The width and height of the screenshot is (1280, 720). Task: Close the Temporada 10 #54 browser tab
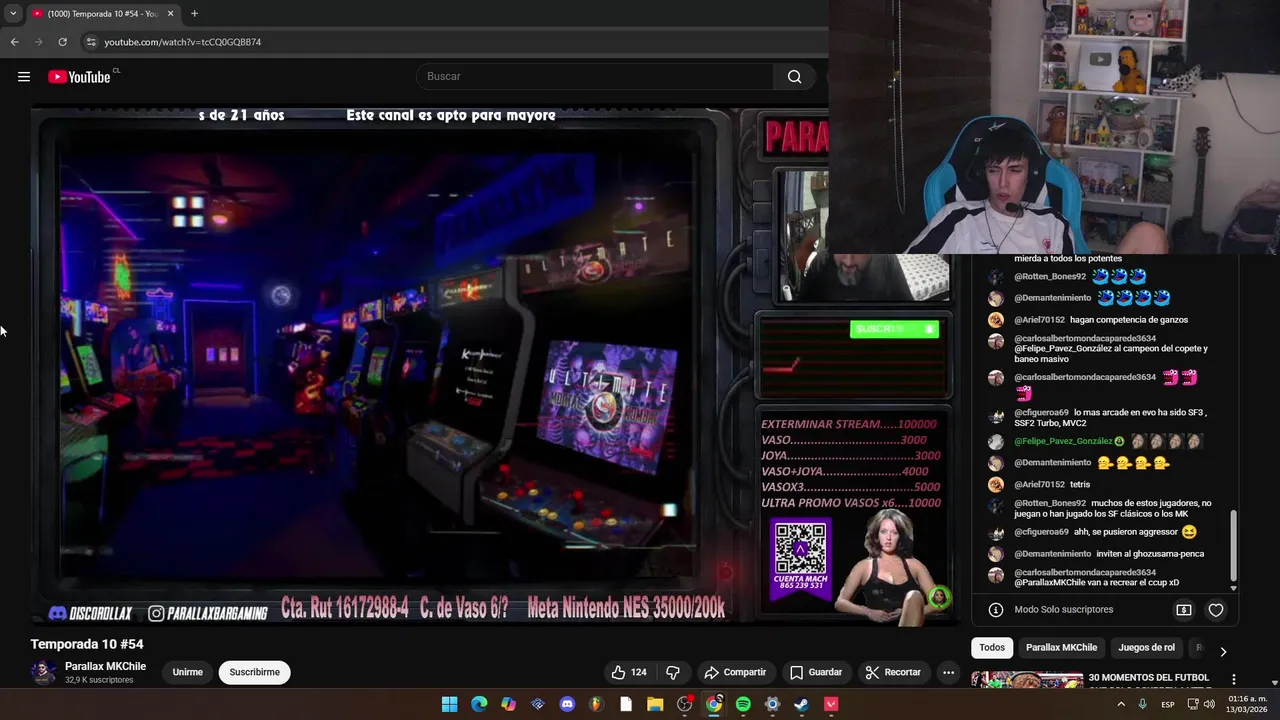tap(170, 14)
